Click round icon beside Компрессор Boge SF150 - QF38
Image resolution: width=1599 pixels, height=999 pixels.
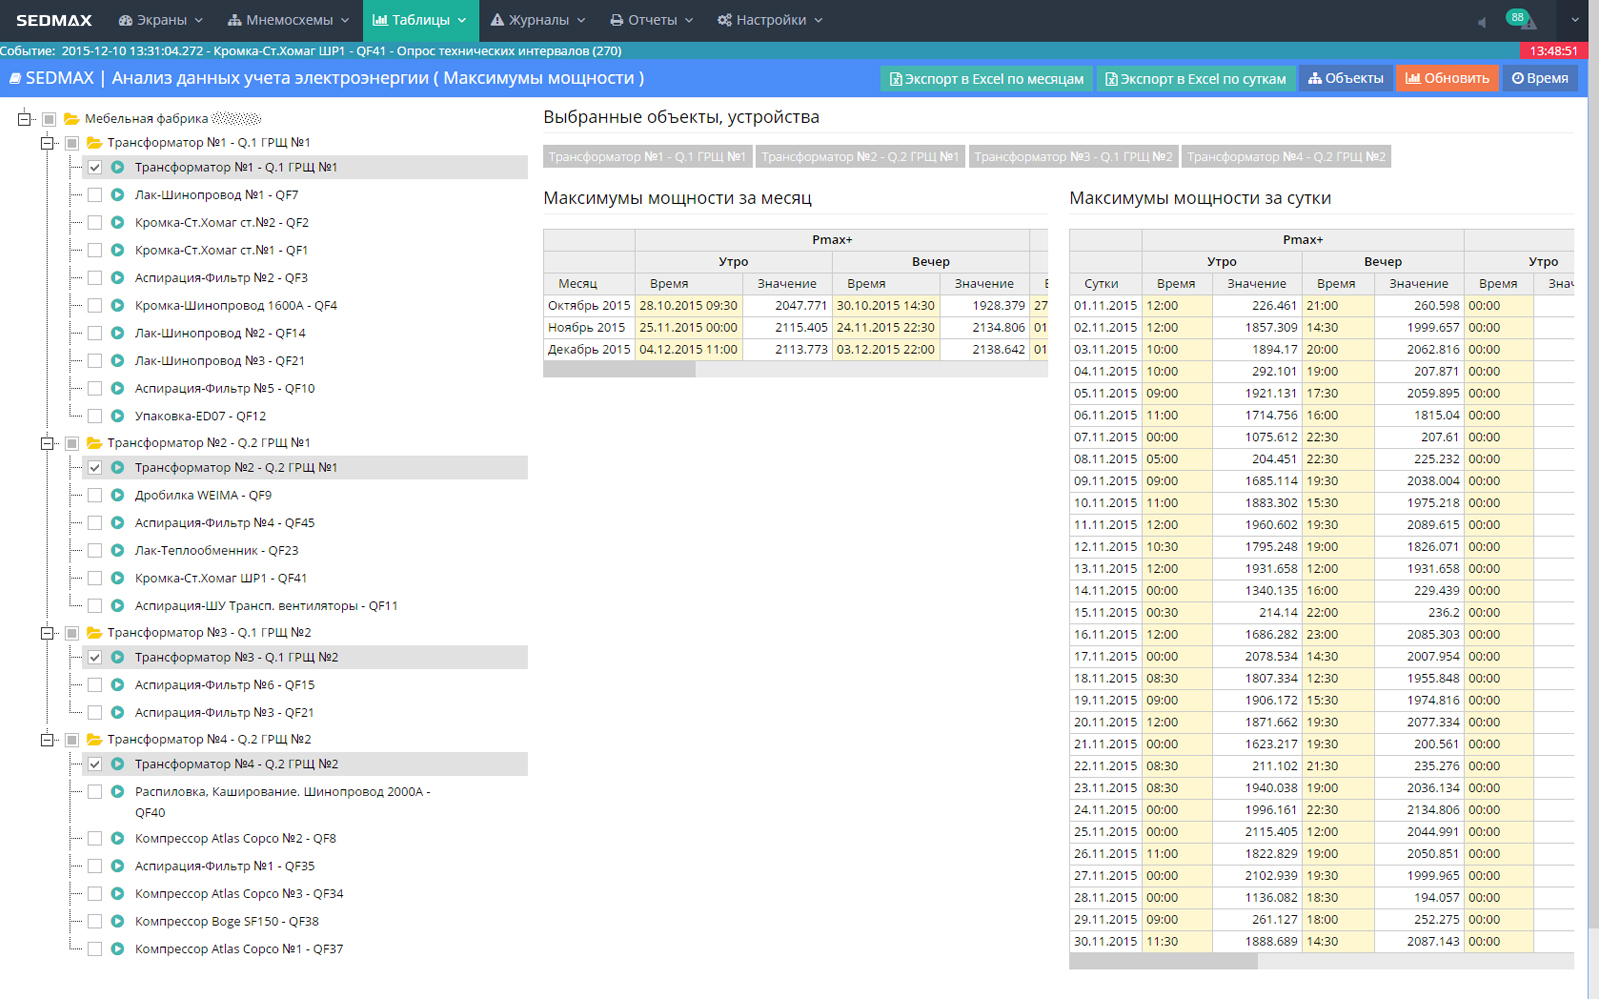click(x=117, y=921)
